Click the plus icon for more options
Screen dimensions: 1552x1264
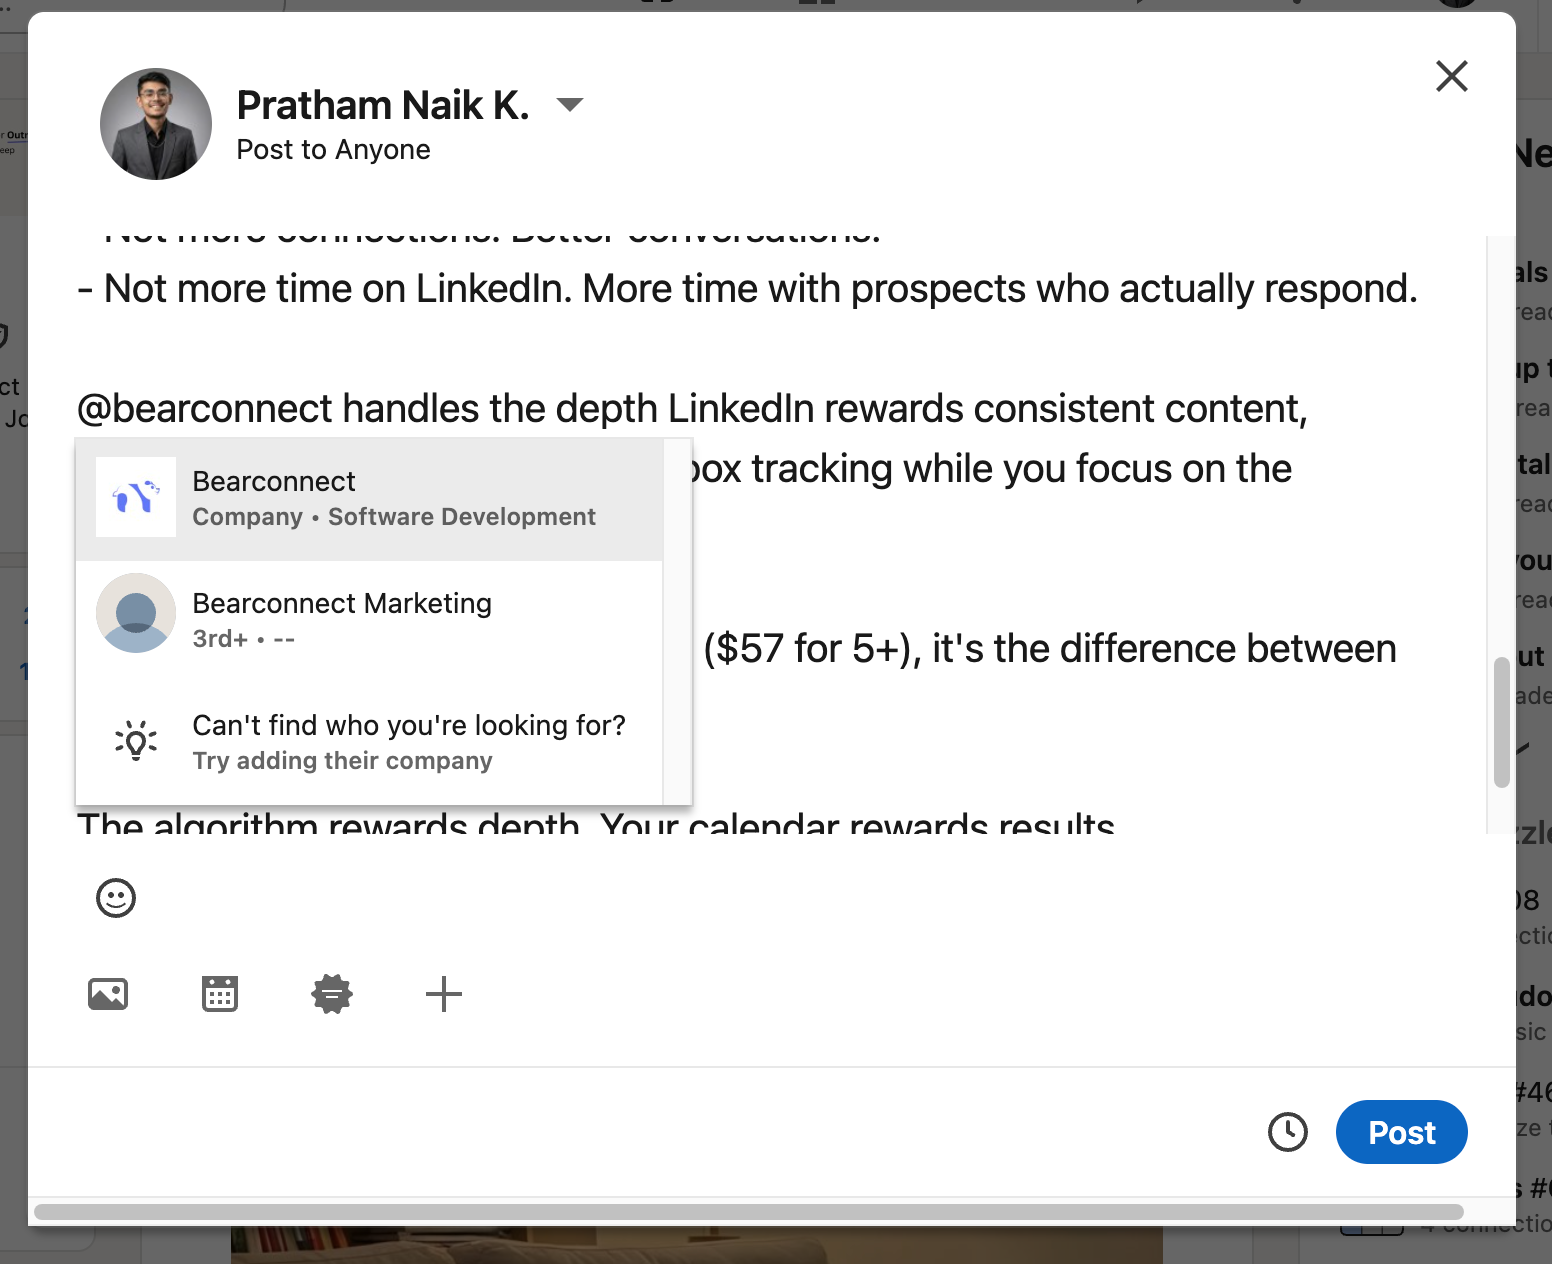tap(443, 994)
